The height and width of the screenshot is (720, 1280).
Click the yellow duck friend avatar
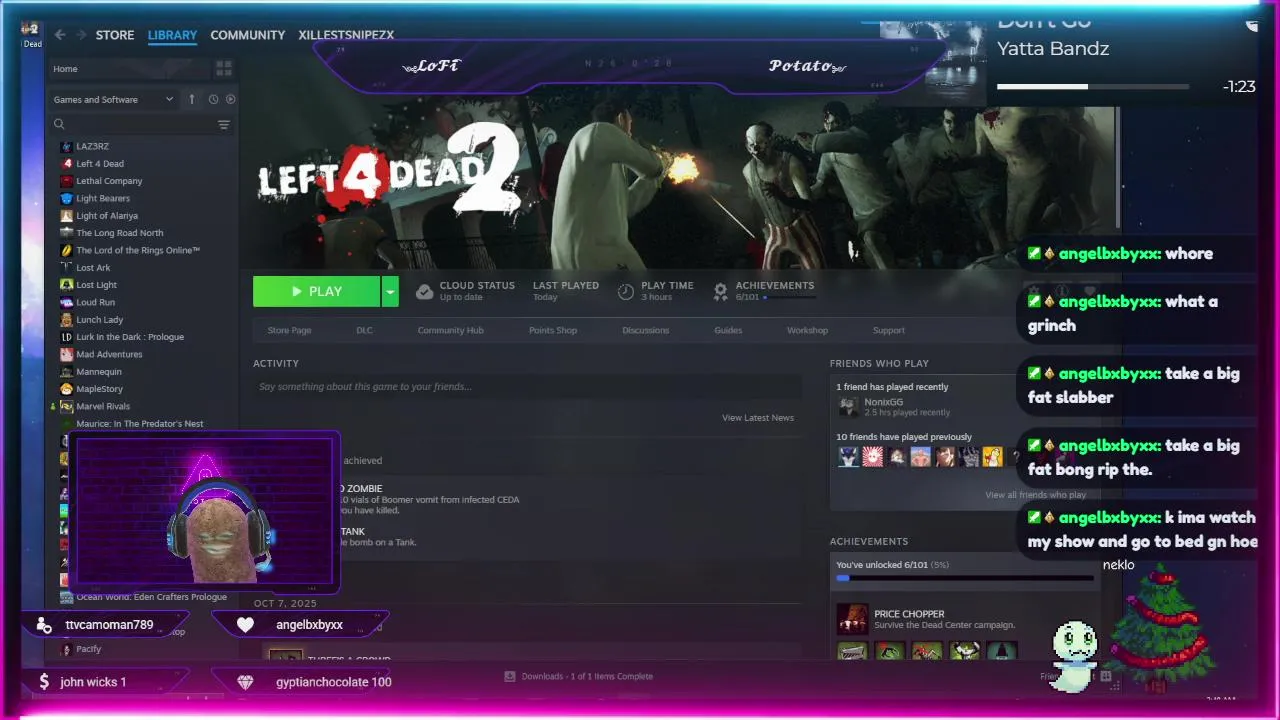click(992, 457)
